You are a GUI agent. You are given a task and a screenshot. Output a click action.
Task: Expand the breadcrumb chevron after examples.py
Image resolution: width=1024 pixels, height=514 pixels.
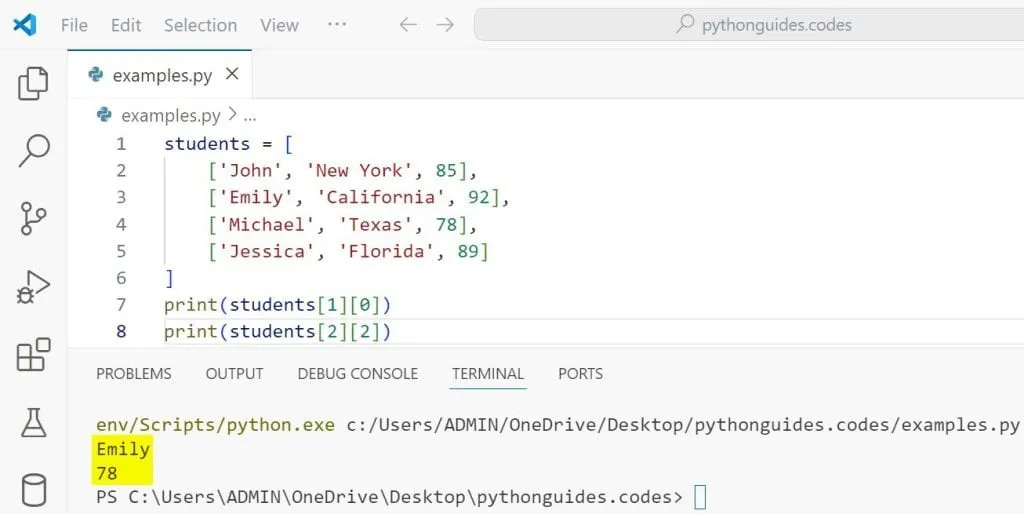click(232, 115)
